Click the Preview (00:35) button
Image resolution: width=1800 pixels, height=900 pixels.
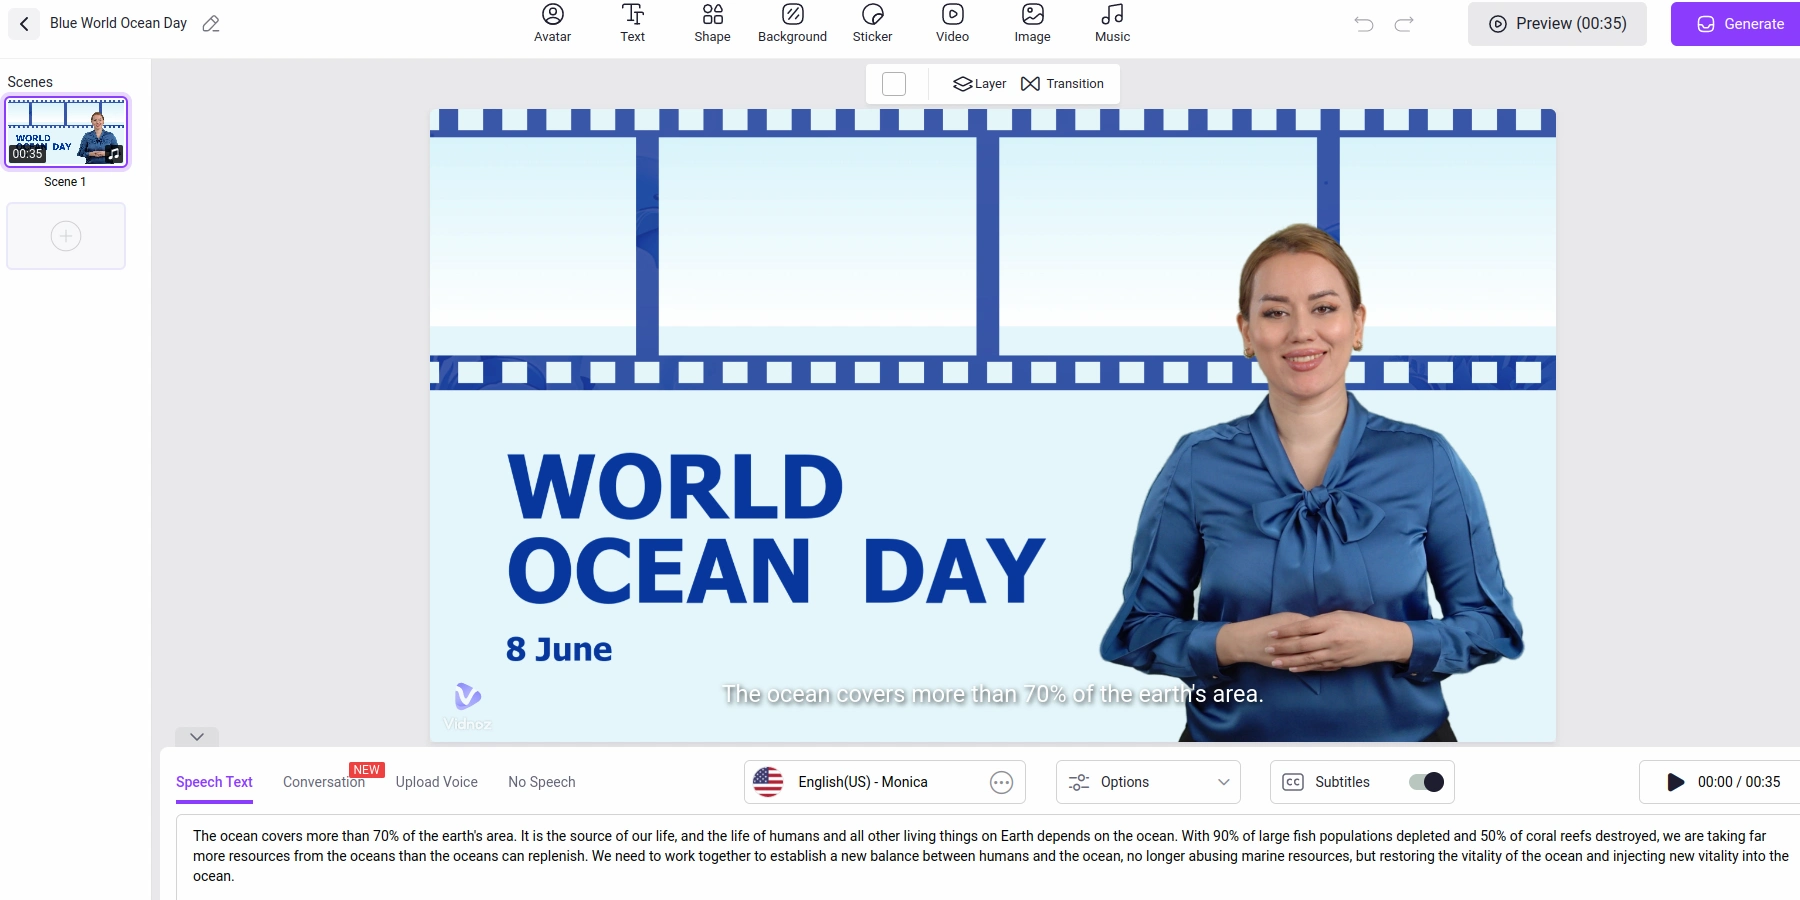tap(1557, 24)
